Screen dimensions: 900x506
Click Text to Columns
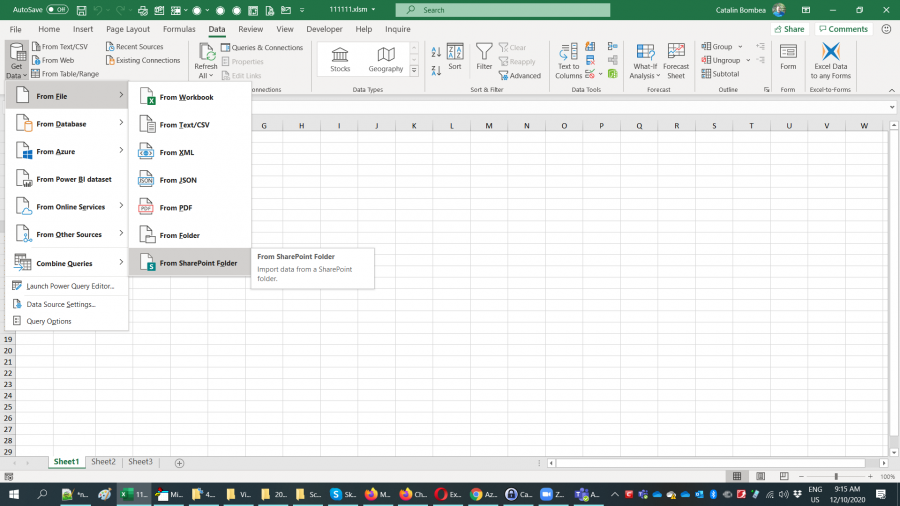pyautogui.click(x=568, y=61)
